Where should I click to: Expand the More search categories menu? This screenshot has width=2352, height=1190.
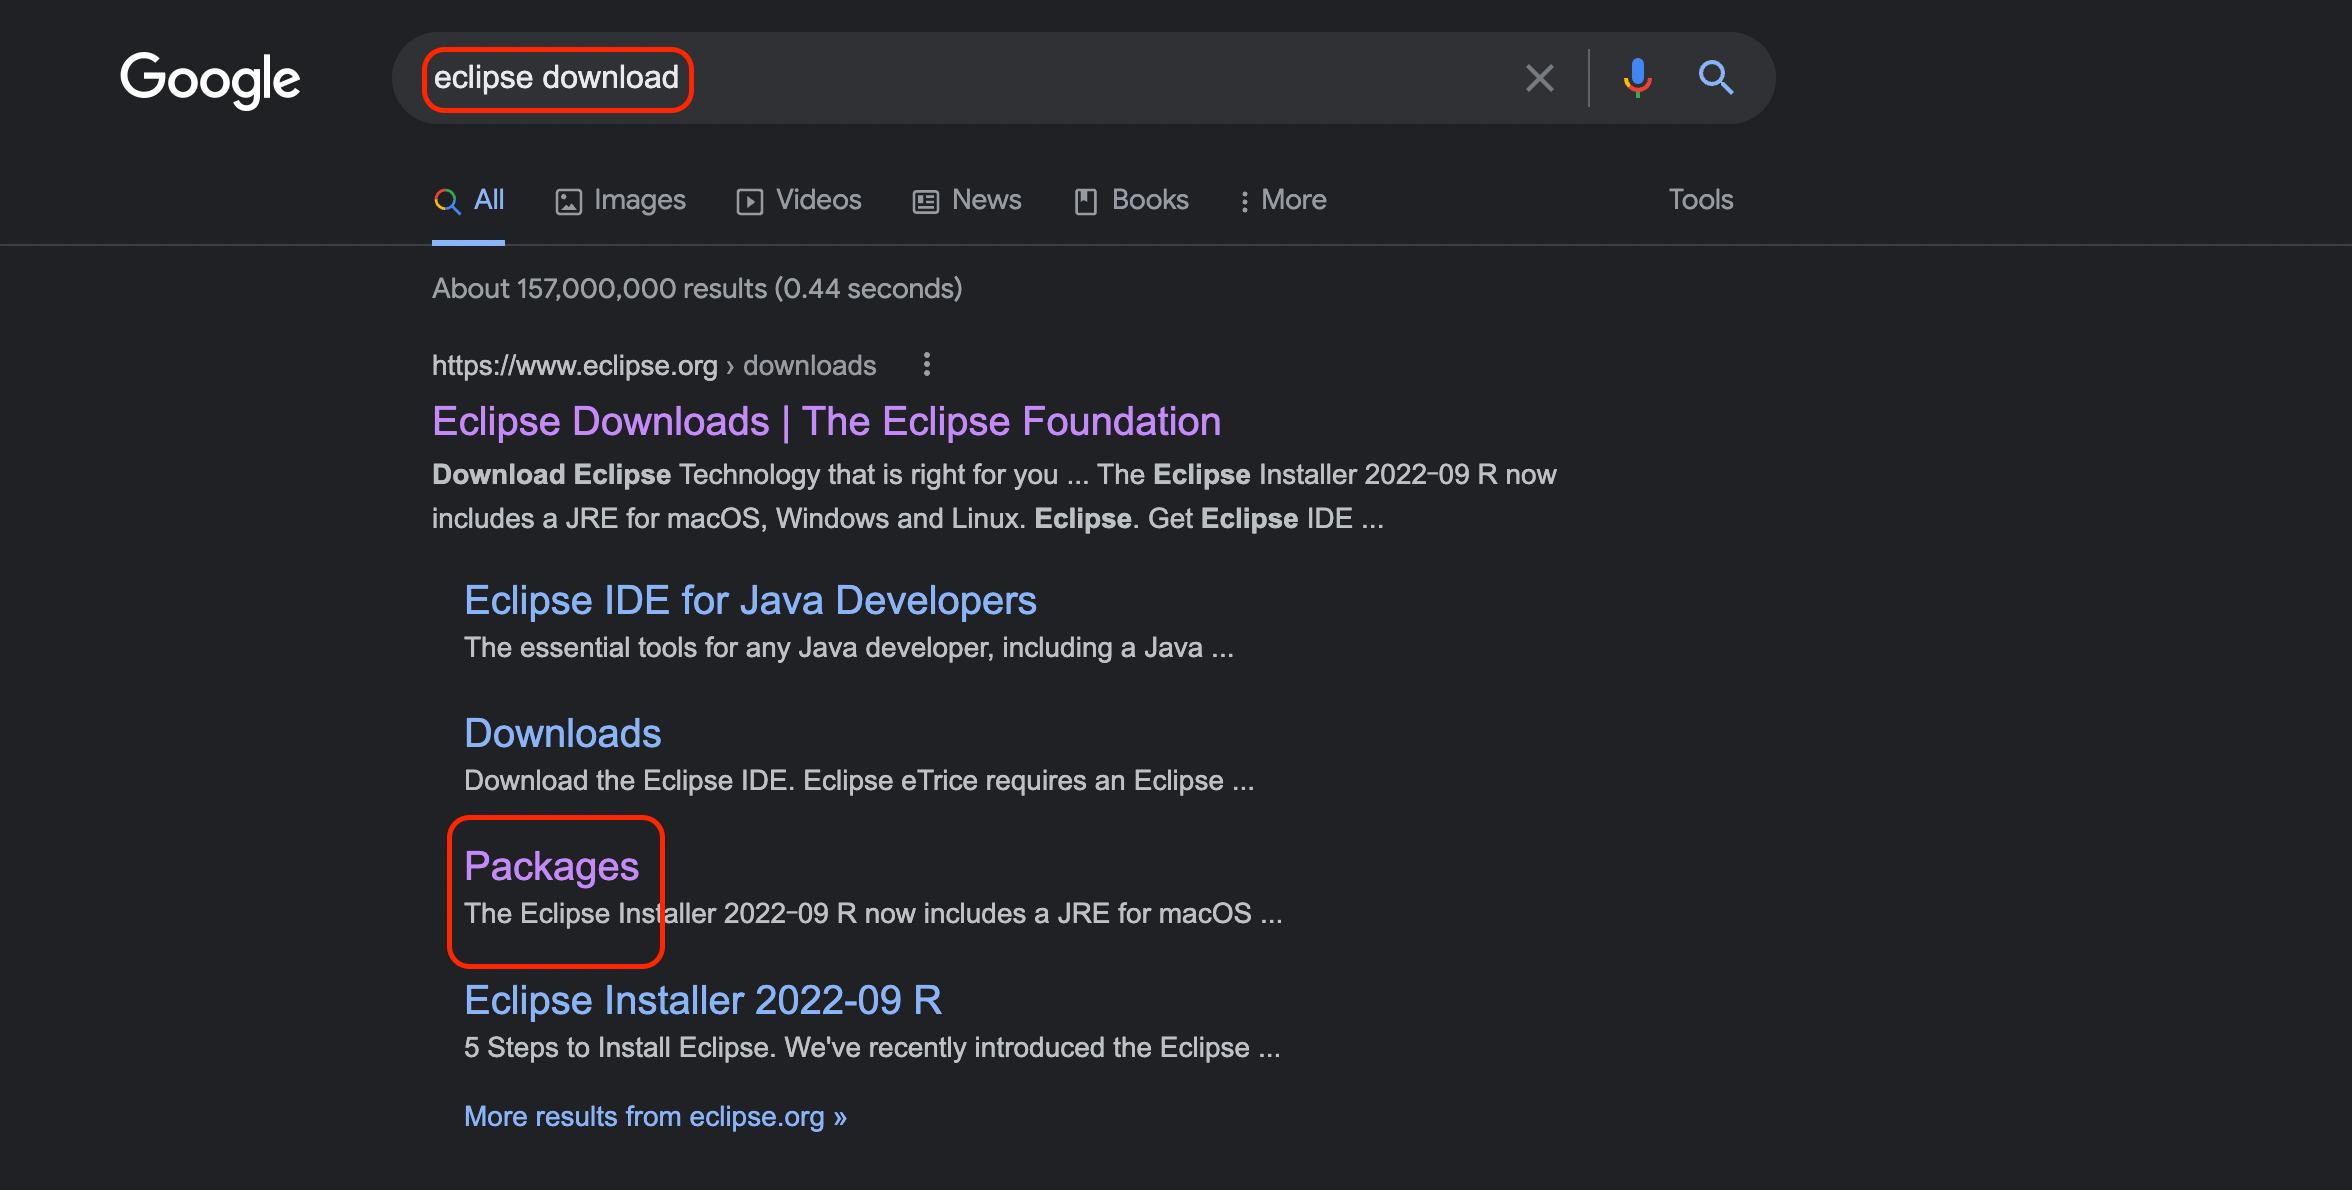(x=1282, y=200)
